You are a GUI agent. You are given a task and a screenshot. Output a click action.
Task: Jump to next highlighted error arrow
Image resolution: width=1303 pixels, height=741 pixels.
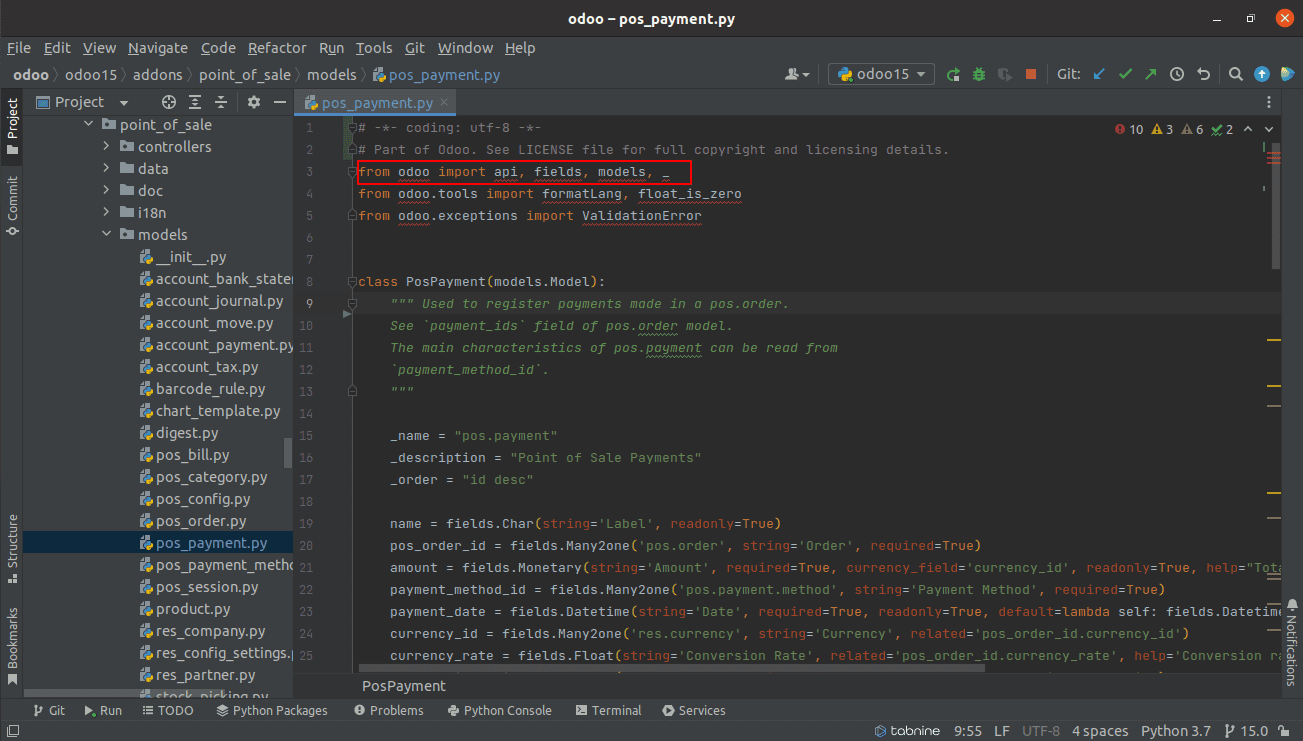[x=1269, y=129]
